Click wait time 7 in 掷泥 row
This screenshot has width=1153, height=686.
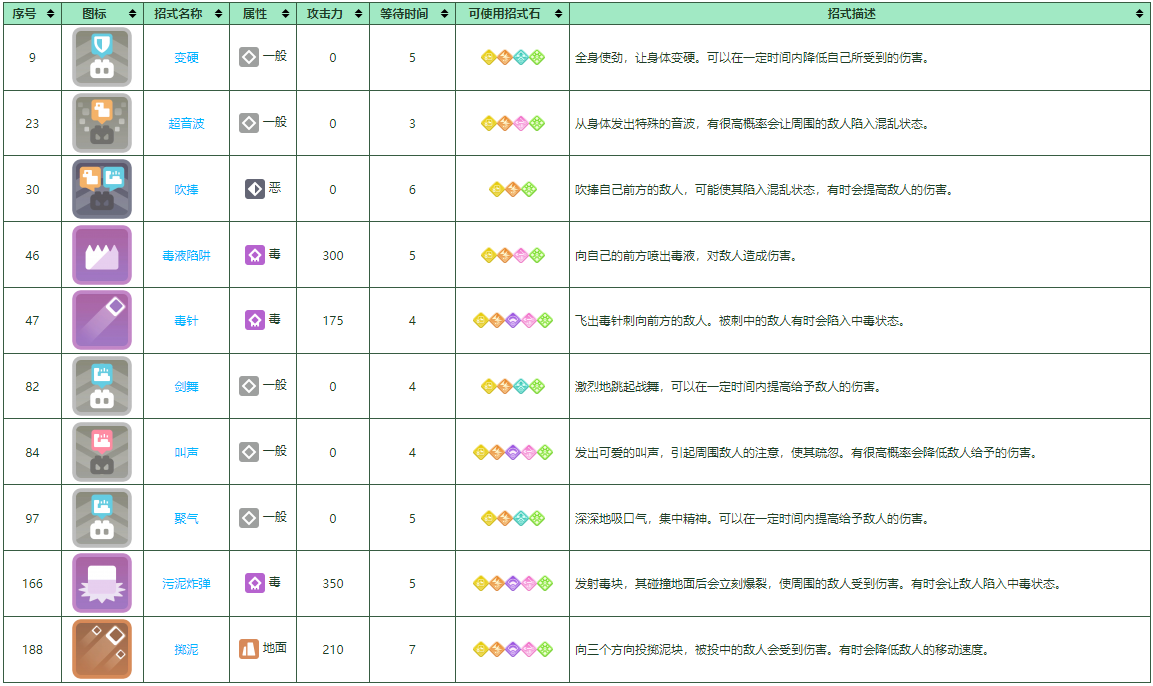point(412,650)
